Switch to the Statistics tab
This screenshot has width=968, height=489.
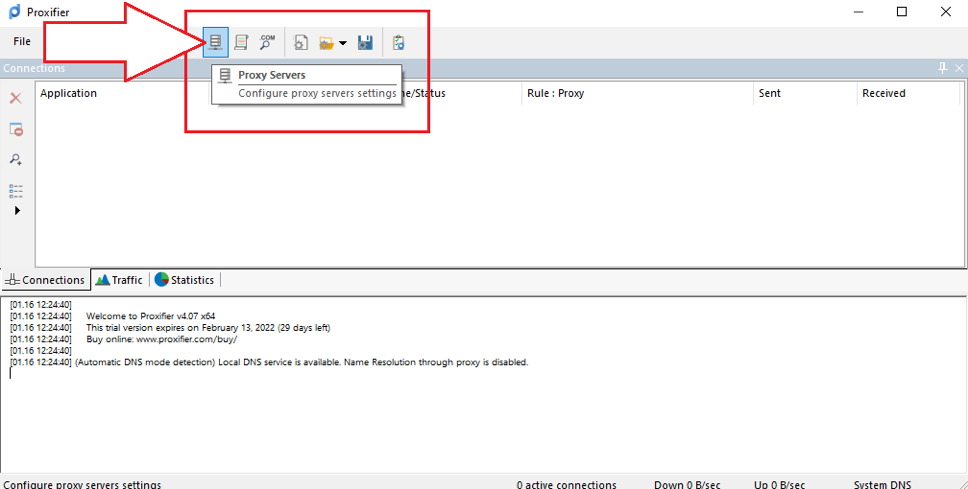(x=185, y=280)
